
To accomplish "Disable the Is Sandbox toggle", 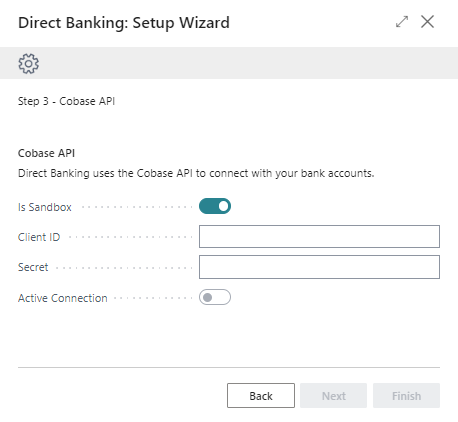I will (x=215, y=206).
